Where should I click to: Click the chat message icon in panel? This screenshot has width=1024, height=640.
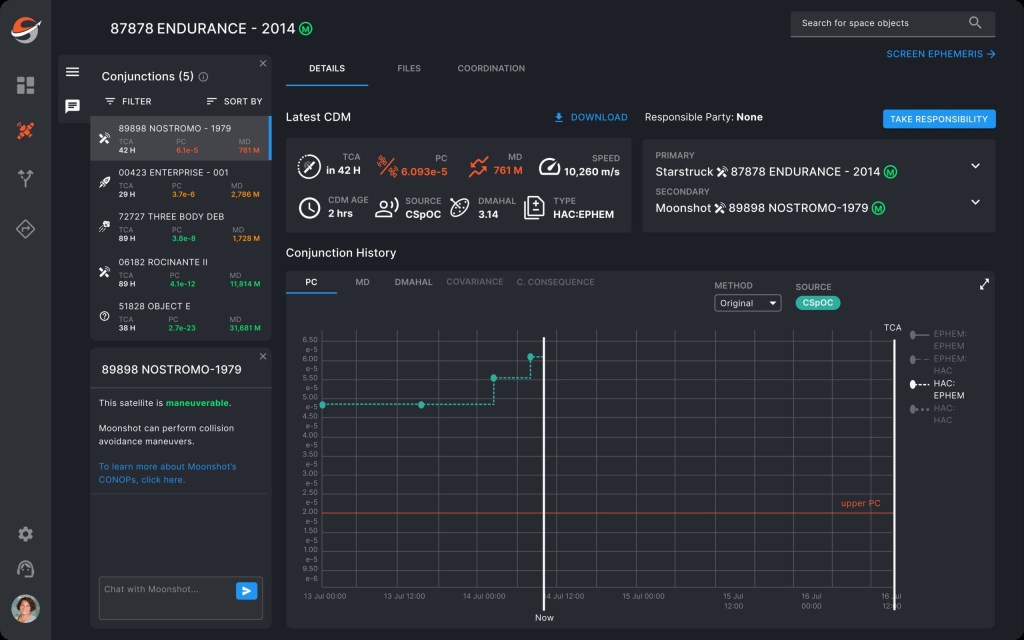pyautogui.click(x=72, y=106)
